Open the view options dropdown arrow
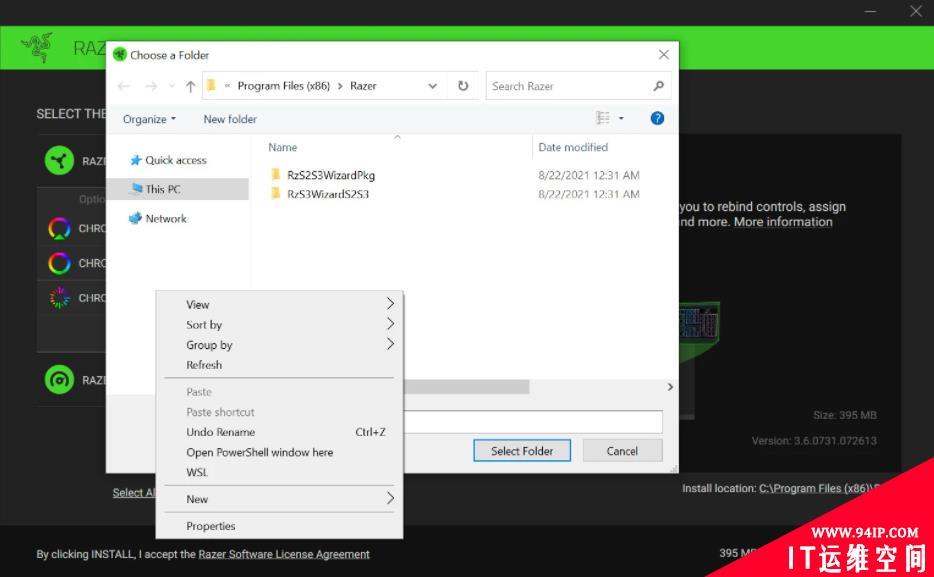This screenshot has height=577, width=934. [x=621, y=118]
